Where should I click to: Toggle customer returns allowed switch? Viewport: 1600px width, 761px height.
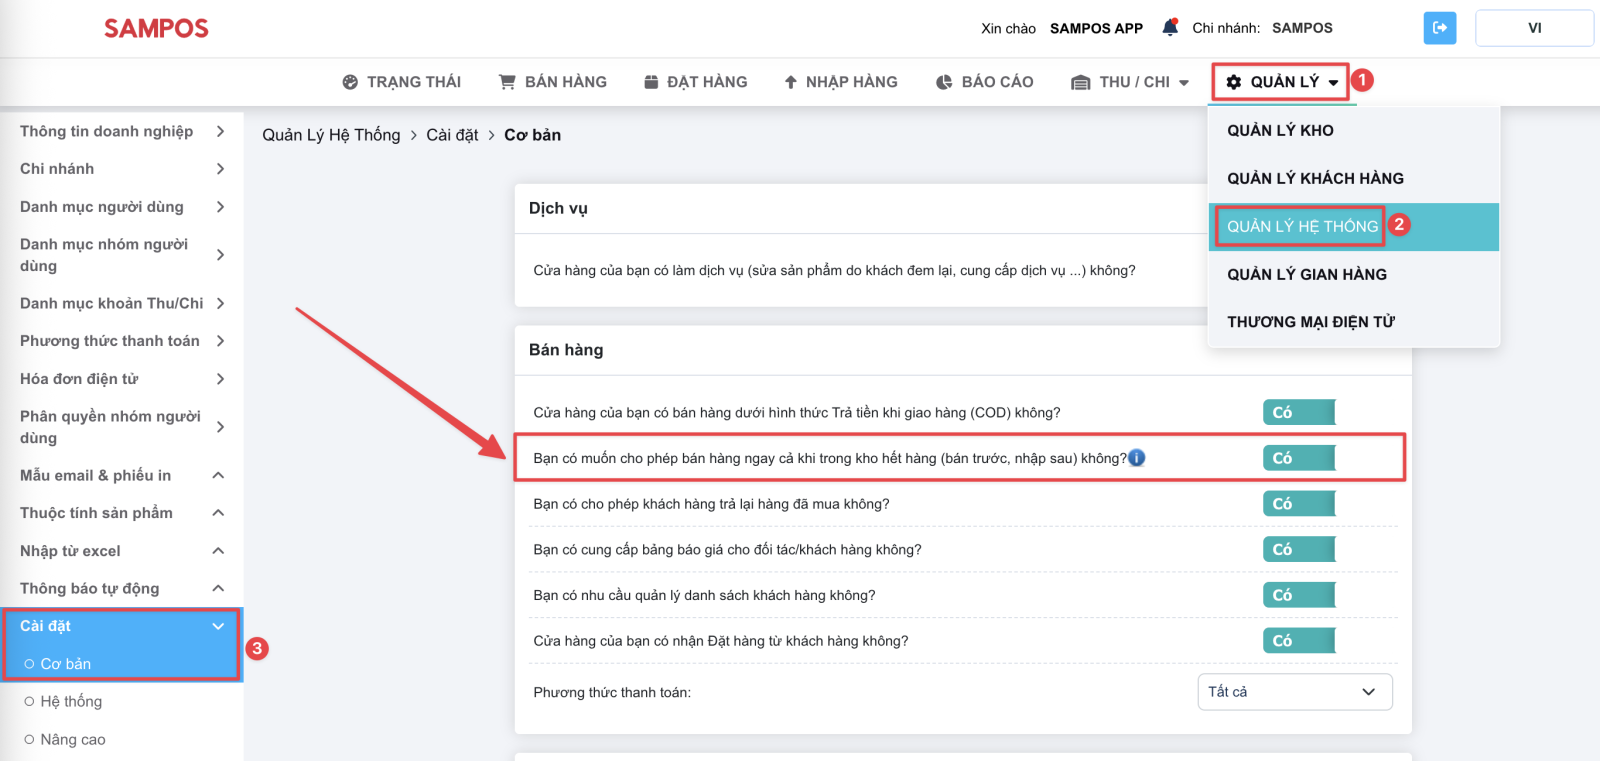[1298, 504]
